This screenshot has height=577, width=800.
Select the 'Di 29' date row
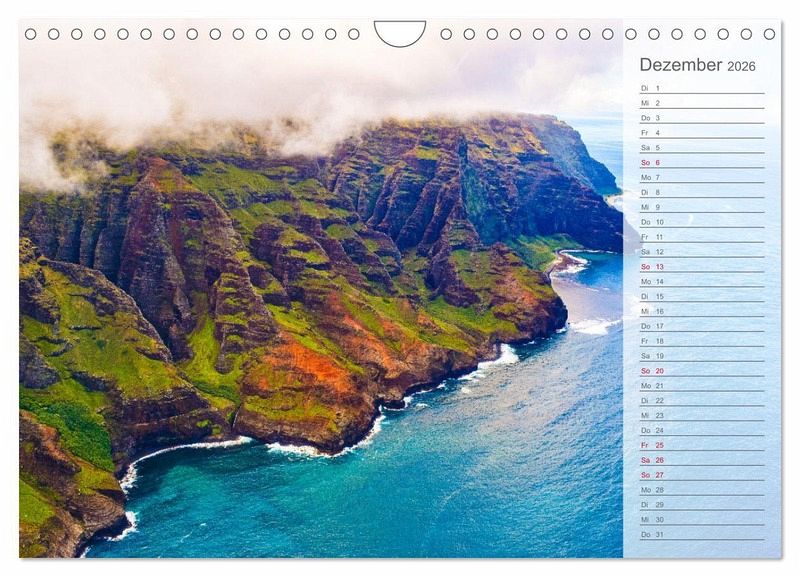pos(702,505)
